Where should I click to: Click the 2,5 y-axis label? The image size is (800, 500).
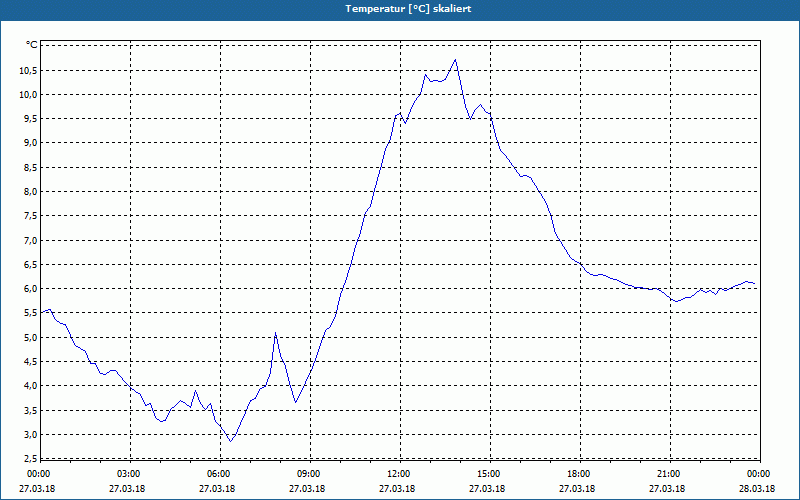pos(31,459)
